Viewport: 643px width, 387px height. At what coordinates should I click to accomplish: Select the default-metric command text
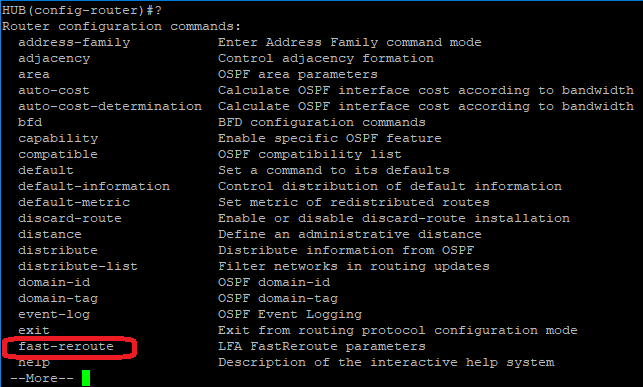[x=74, y=203]
